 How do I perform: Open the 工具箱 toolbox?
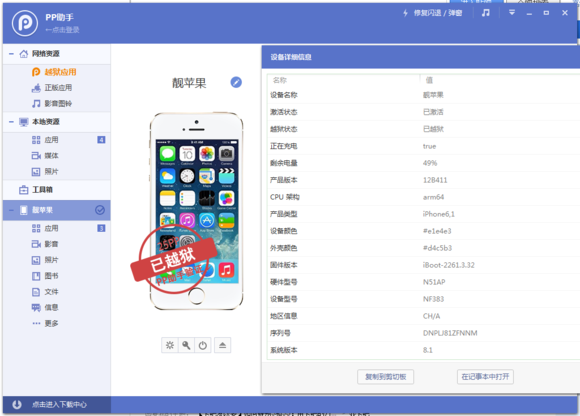(x=57, y=190)
